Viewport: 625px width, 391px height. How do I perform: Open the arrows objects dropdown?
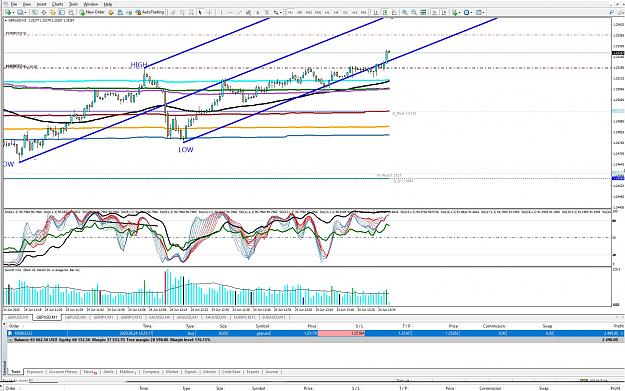pos(277,12)
